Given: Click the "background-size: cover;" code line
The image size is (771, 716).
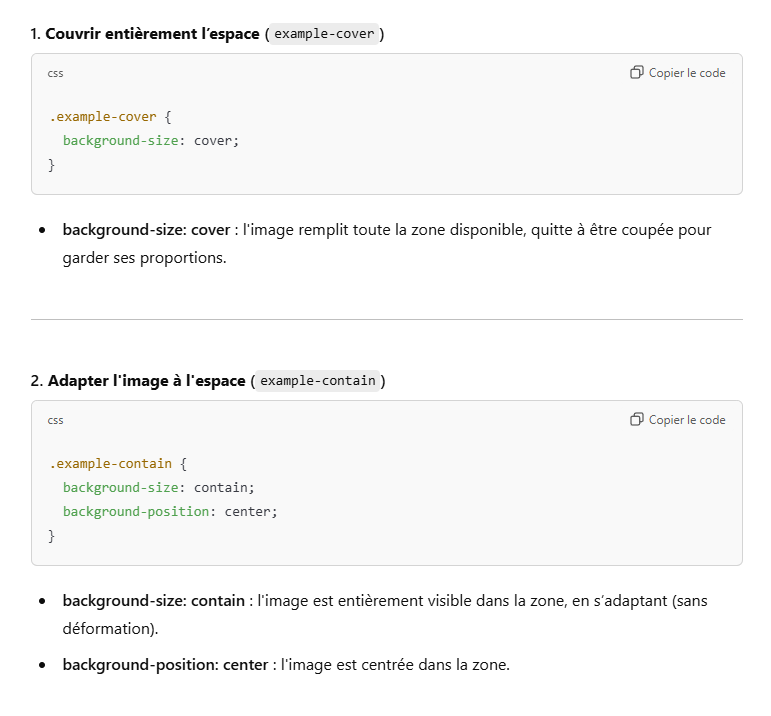Looking at the screenshot, I should click(151, 141).
